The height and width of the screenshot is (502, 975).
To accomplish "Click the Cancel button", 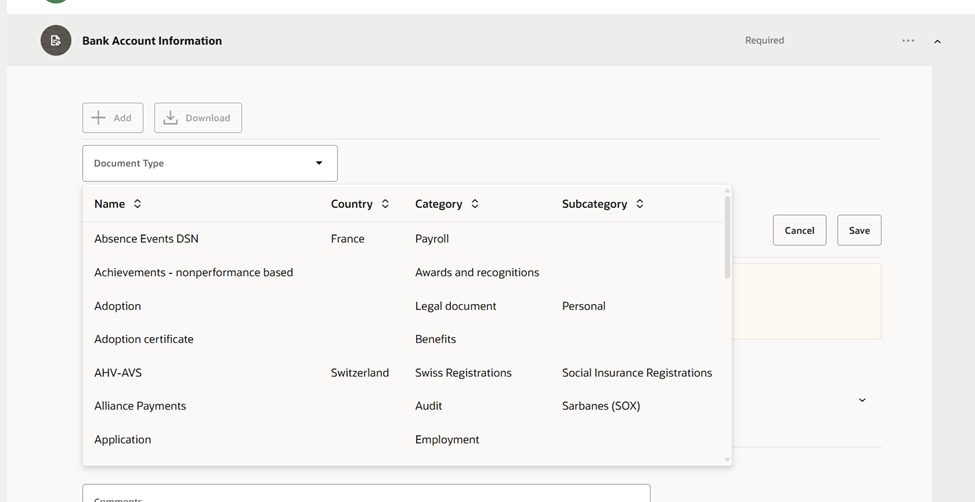I will point(800,230).
